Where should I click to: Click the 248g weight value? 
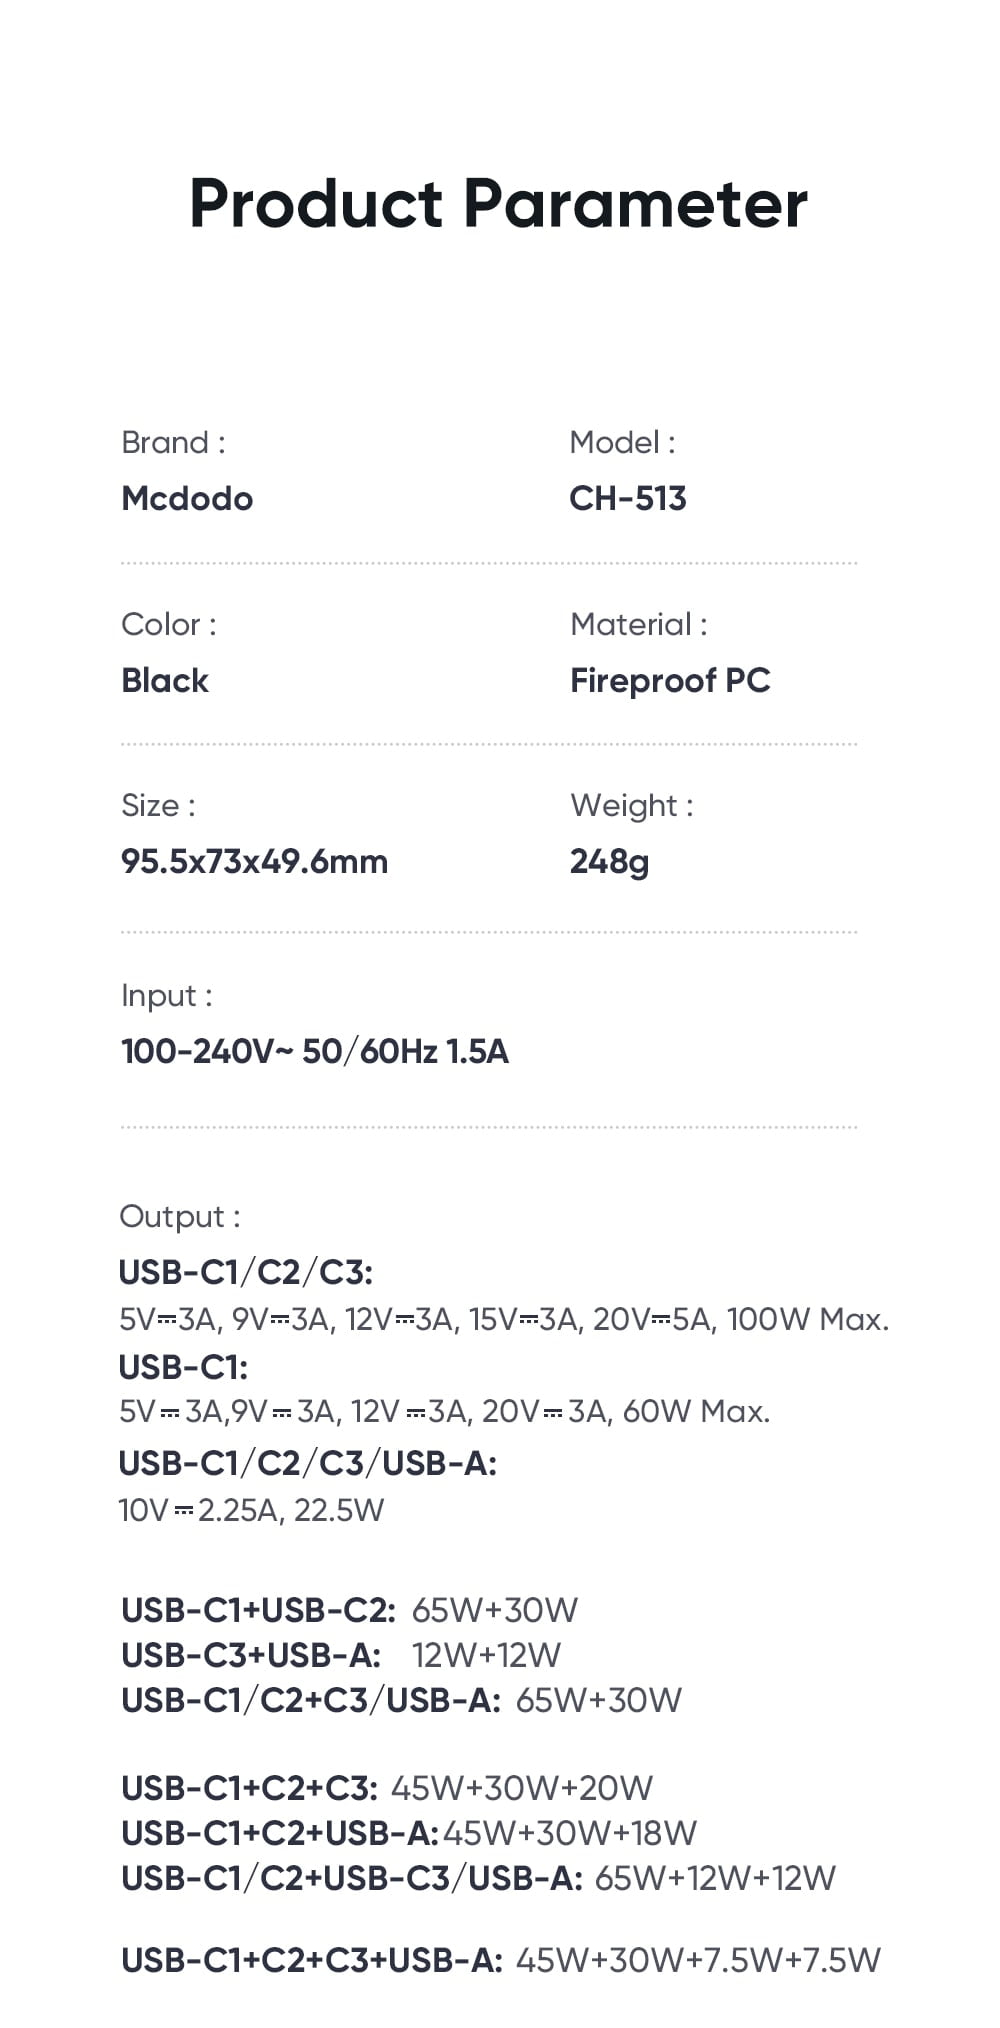point(609,862)
